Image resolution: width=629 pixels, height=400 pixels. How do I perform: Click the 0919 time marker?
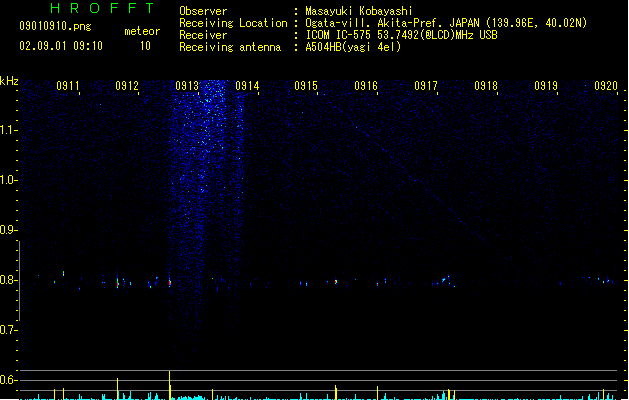click(x=546, y=86)
